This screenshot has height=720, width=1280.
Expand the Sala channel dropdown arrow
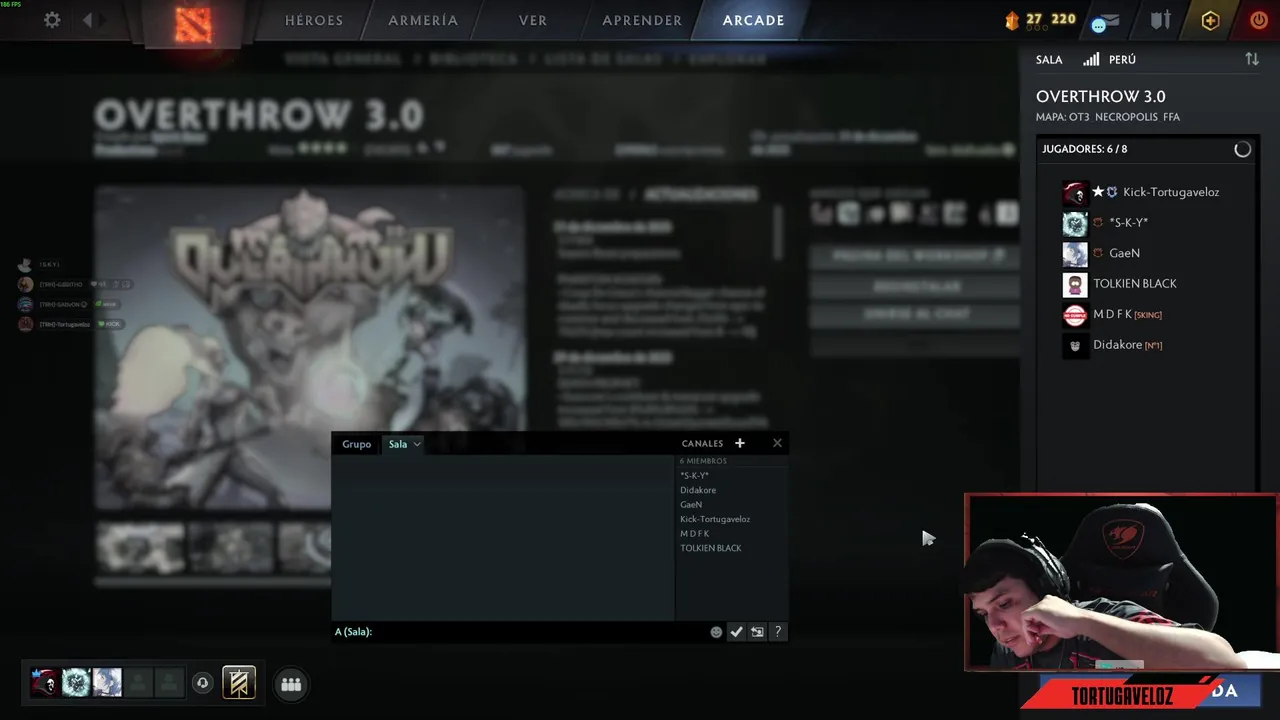point(417,444)
